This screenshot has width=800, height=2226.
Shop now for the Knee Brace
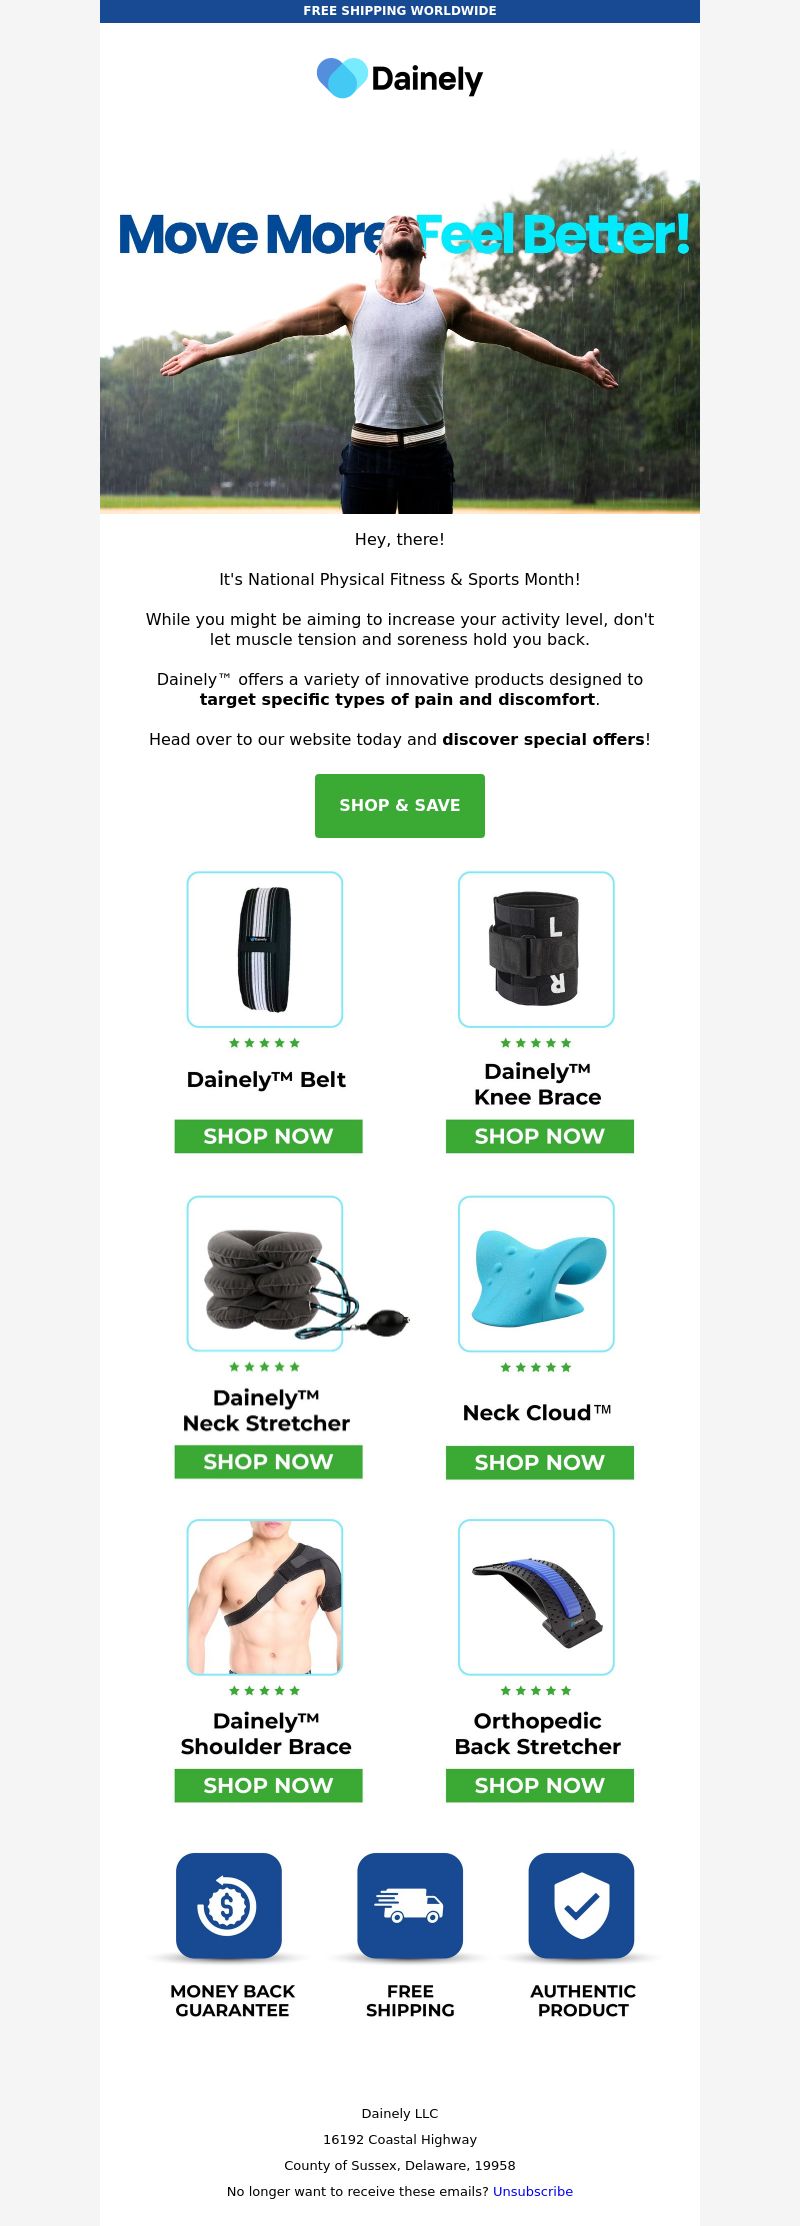coord(540,1136)
